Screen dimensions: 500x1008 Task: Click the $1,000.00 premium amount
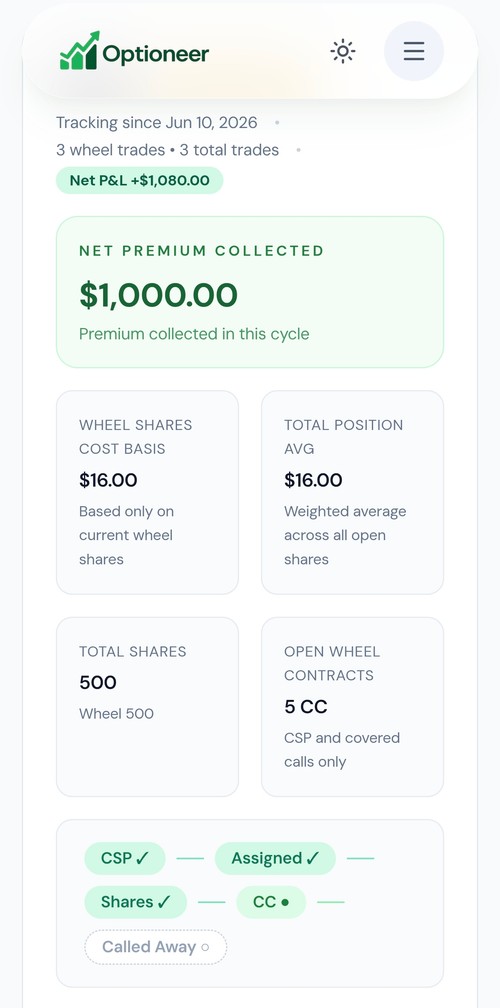tap(158, 294)
